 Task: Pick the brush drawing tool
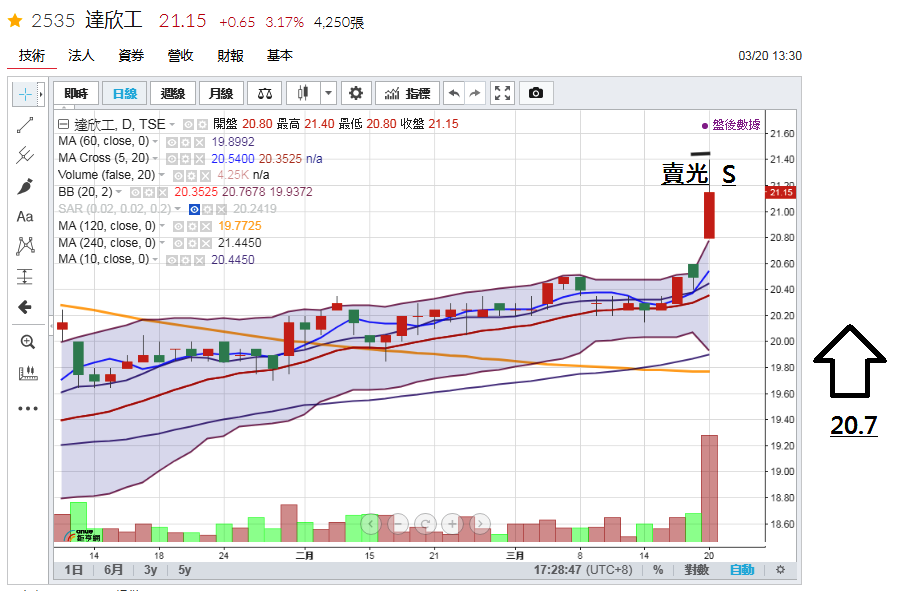(x=25, y=186)
